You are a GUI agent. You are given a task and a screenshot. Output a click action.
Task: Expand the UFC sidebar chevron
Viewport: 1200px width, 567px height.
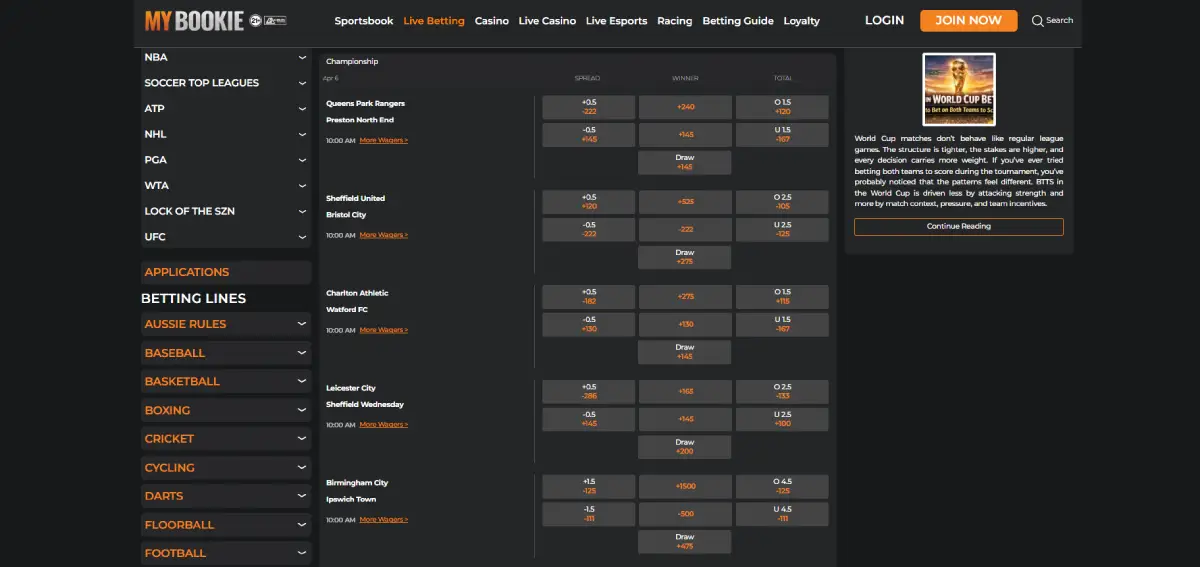pyautogui.click(x=302, y=237)
